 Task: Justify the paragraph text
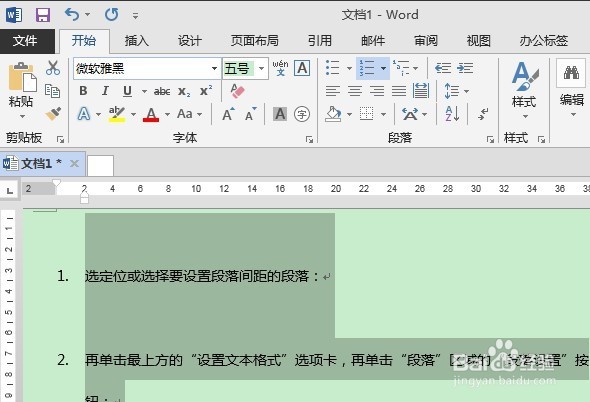coord(399,91)
